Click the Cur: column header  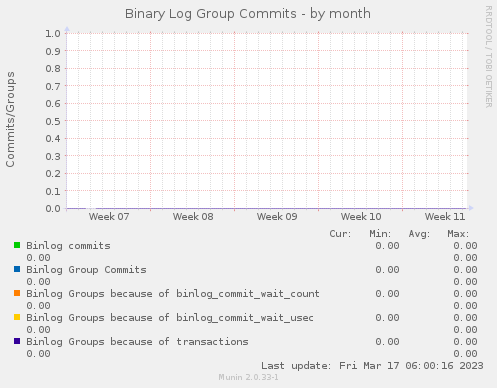point(340,234)
